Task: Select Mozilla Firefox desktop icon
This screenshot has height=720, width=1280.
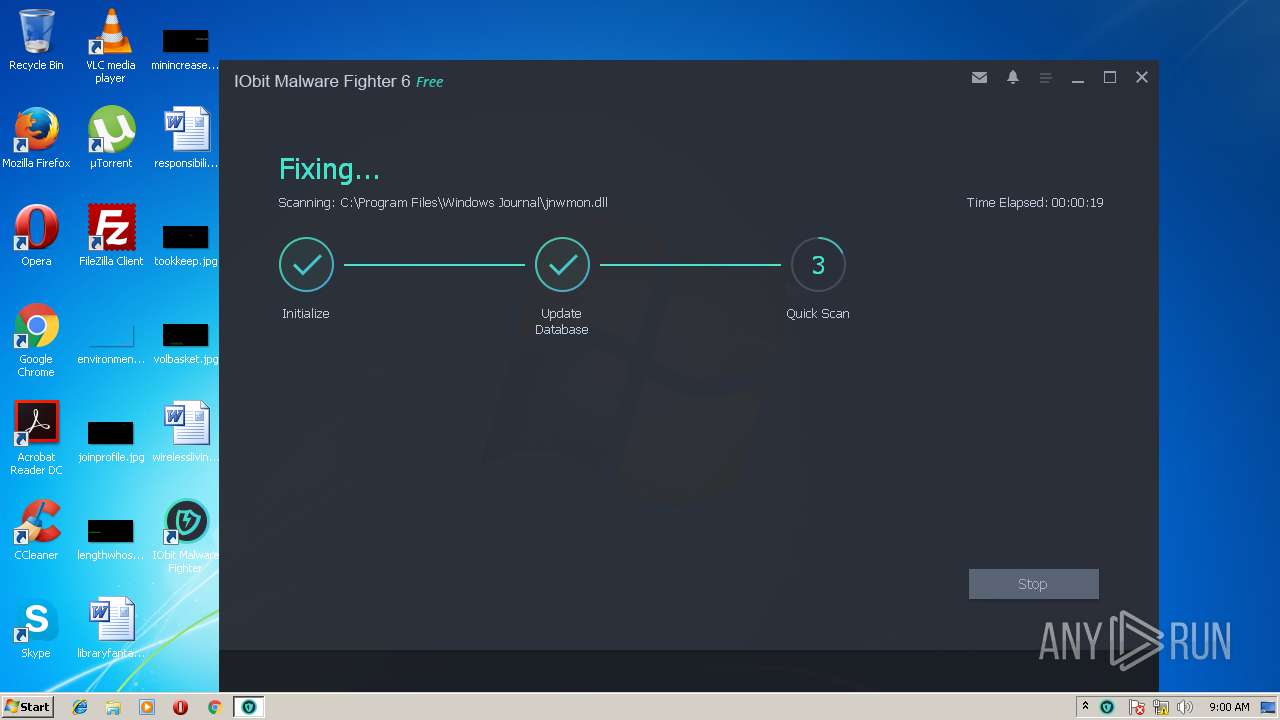Action: coord(36,138)
